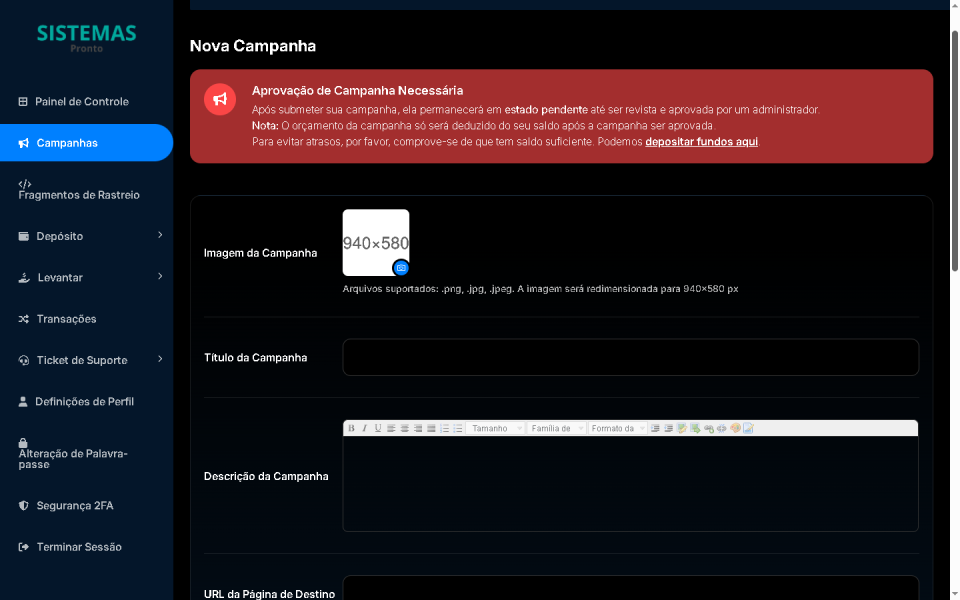This screenshot has height=600, width=960.
Task: Open the Tamanho font size dropdown
Action: click(x=496, y=428)
